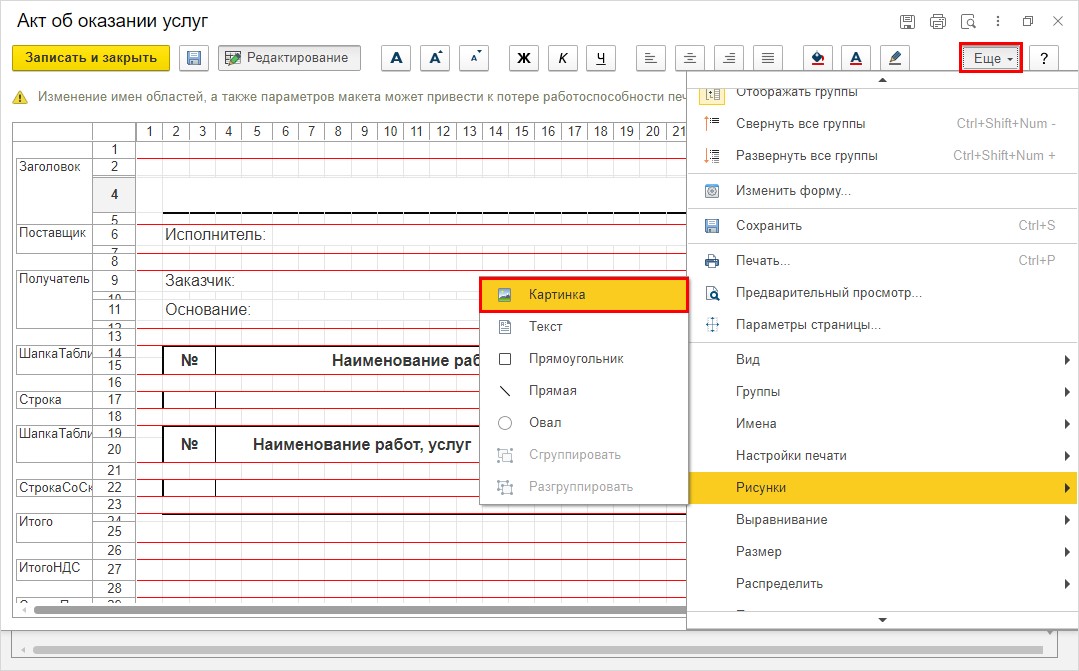Screen dimensions: 1079x671
Task: Center text alignment in toolbar
Action: [690, 58]
